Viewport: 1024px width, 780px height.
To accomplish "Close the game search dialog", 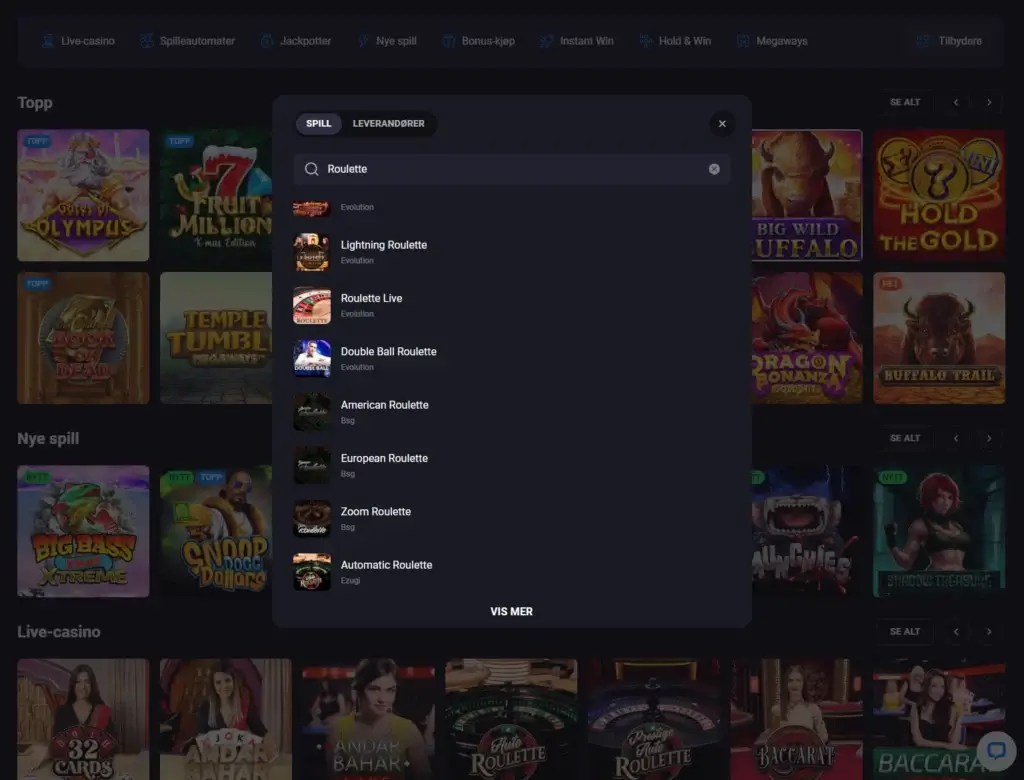I will pos(722,124).
